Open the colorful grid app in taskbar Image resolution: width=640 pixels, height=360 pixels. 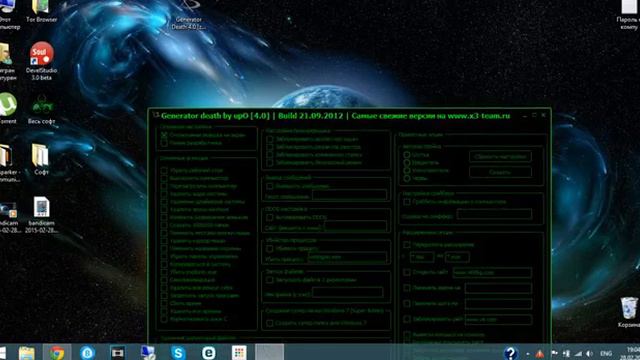coord(239,353)
